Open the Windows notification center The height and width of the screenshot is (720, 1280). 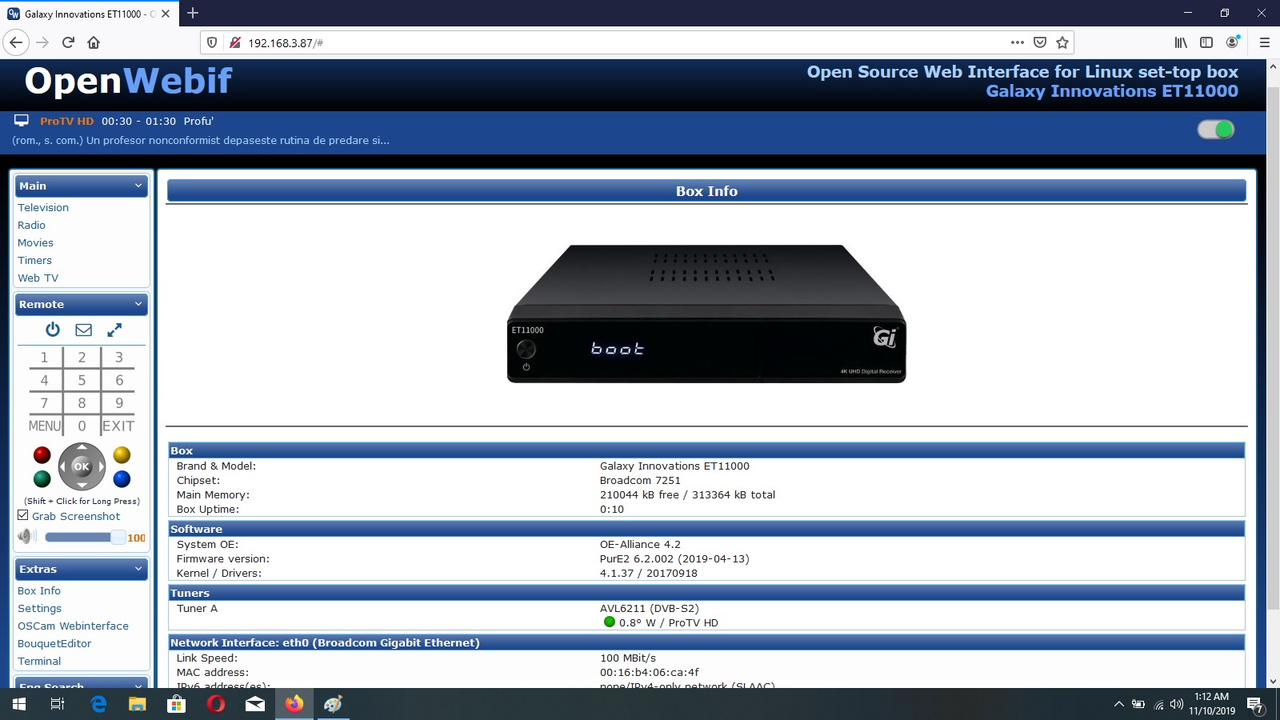(x=1254, y=704)
